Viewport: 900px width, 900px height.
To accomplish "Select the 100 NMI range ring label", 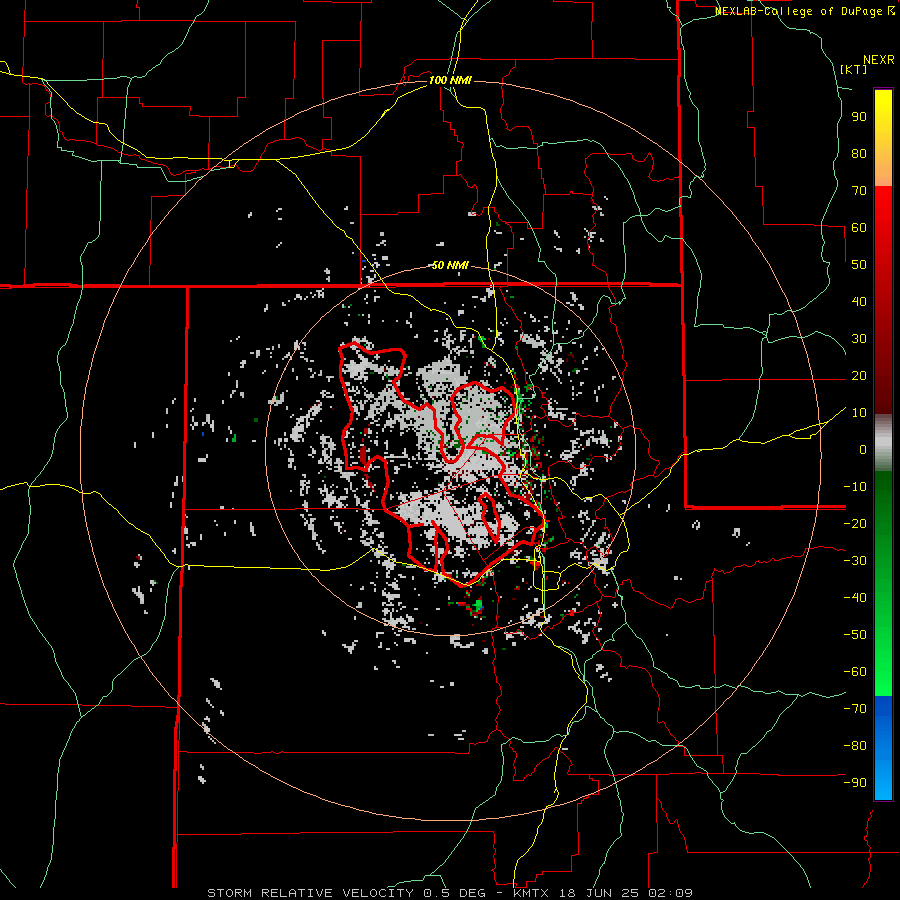I will (x=450, y=80).
